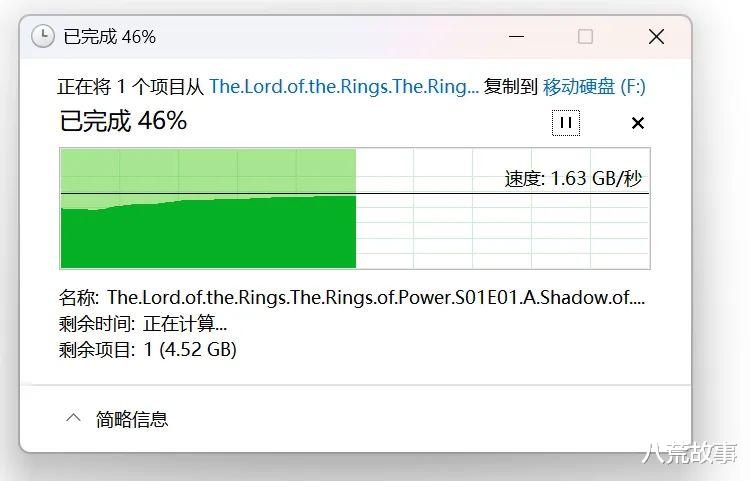Collapse details using the chevron arrow
The width and height of the screenshot is (750, 481).
73,419
